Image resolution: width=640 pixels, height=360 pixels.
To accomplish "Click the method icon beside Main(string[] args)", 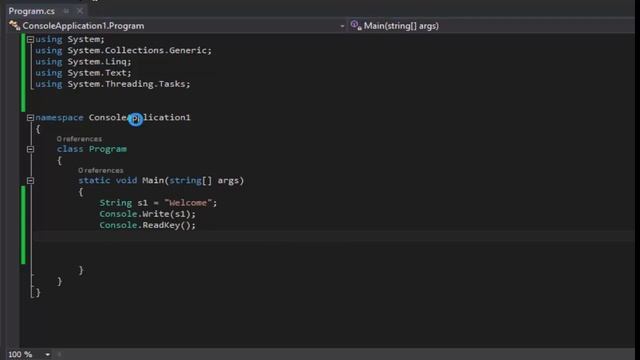I will [356, 26].
